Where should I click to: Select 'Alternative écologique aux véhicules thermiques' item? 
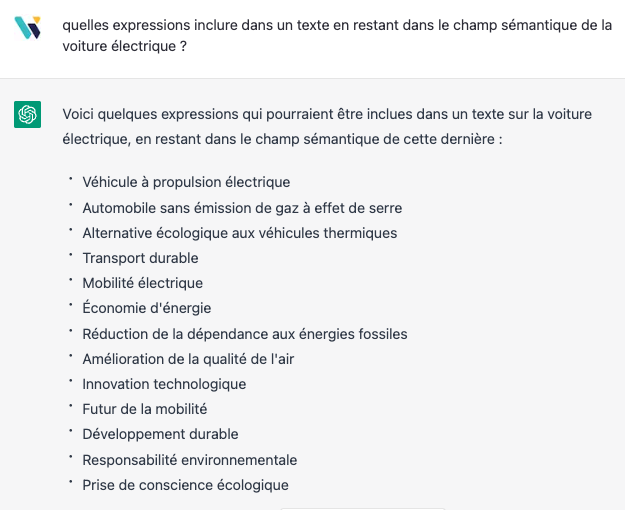240,233
